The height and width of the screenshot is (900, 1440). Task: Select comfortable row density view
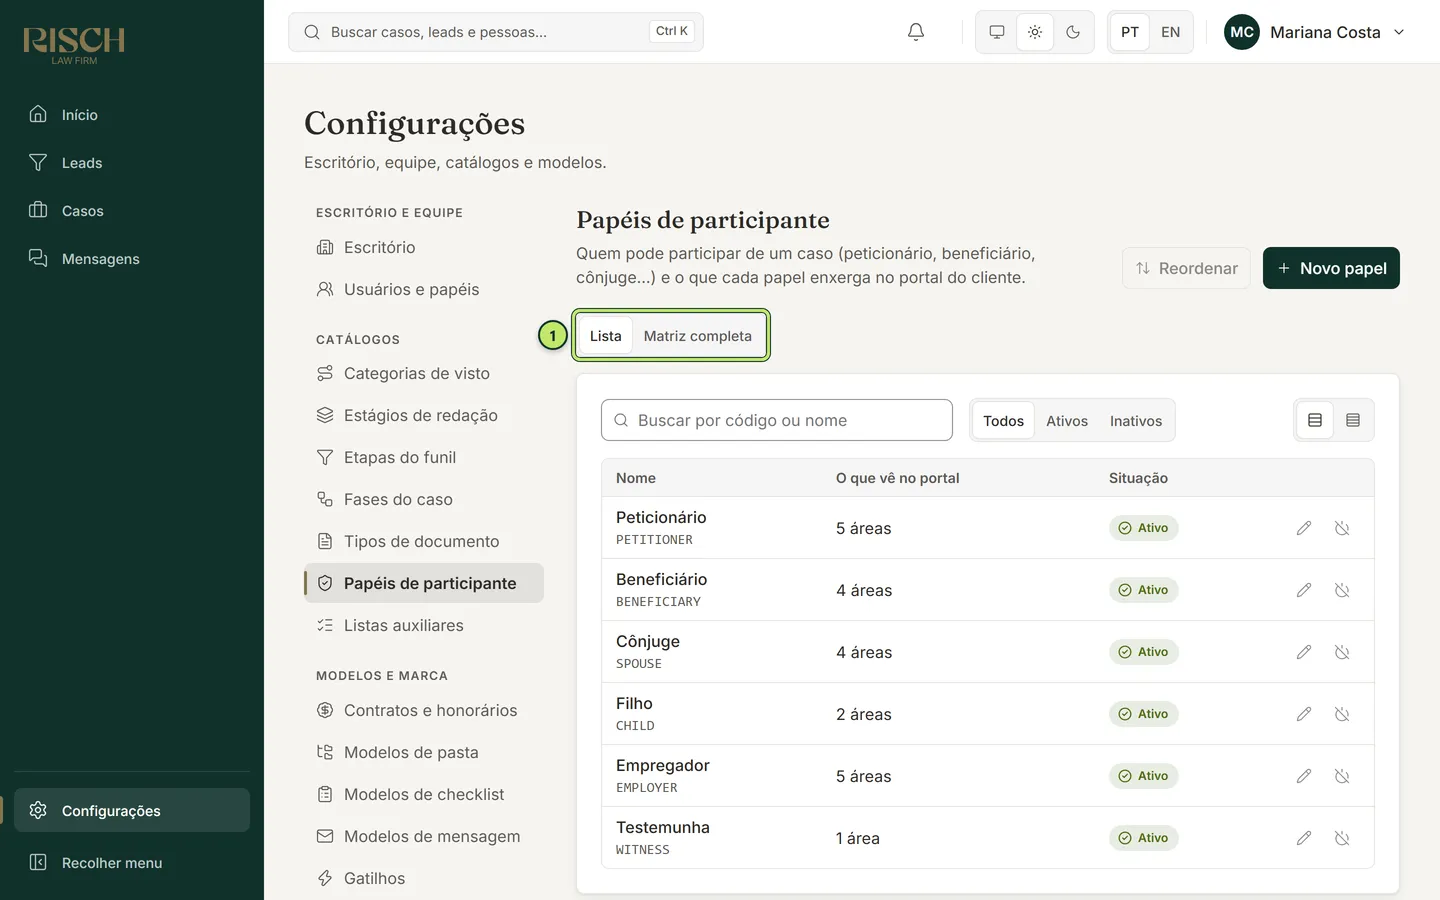point(1315,420)
